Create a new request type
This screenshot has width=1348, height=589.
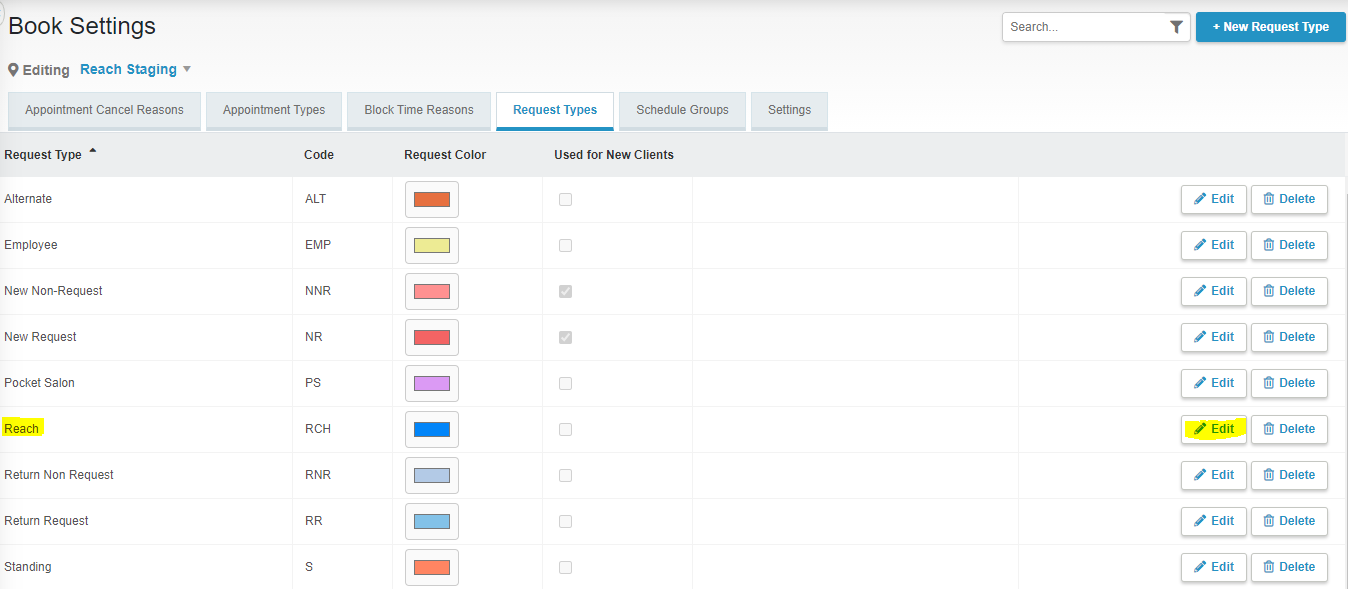(1270, 27)
